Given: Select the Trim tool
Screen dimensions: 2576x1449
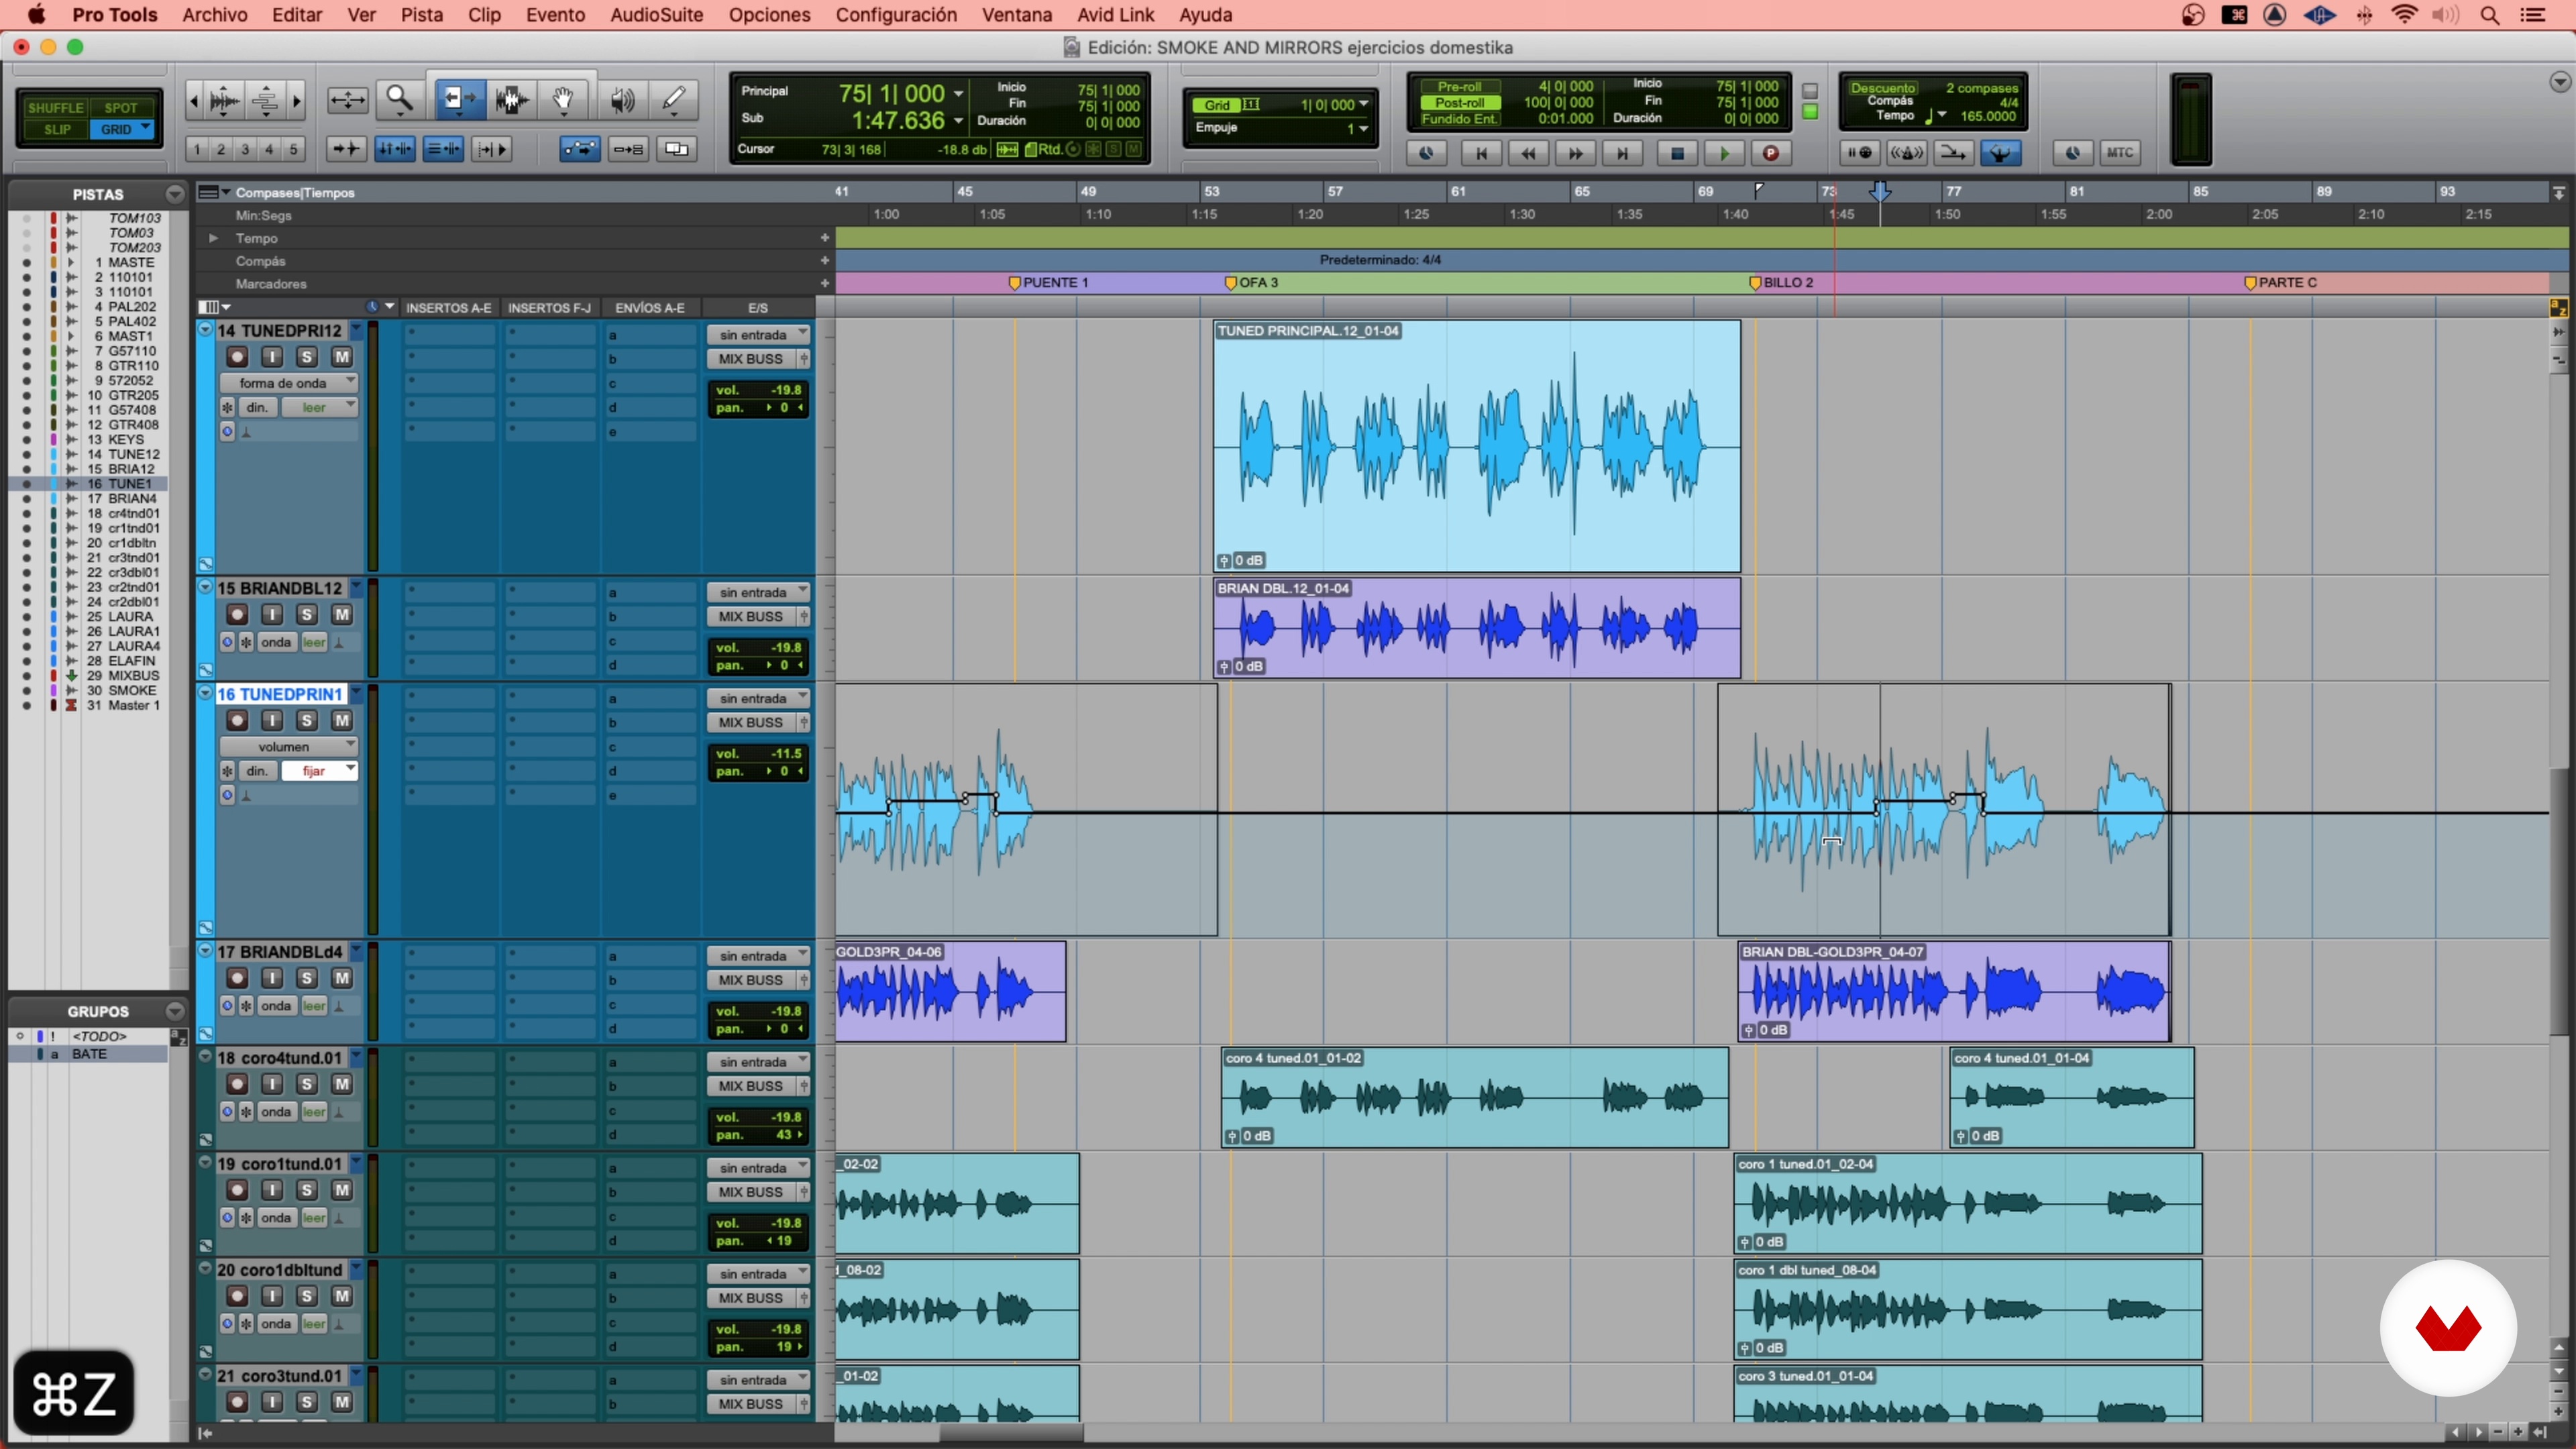Looking at the screenshot, I should 459,99.
